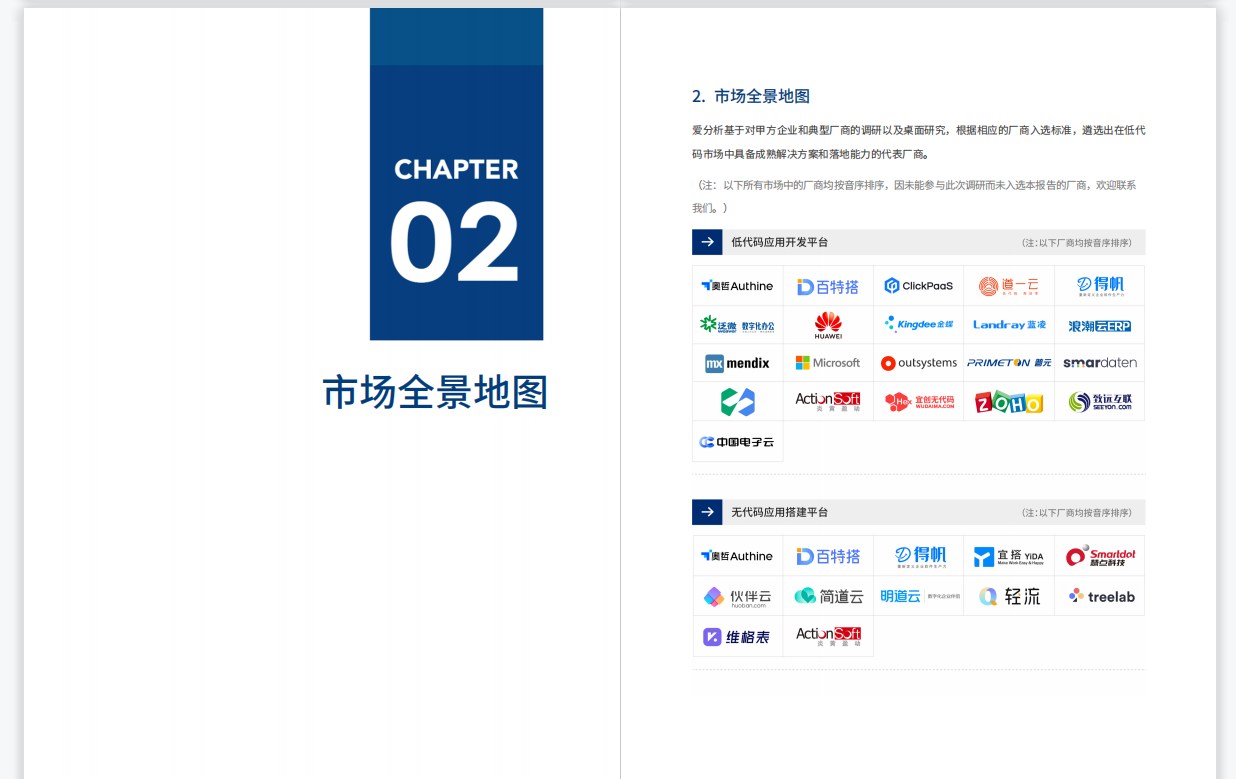Screen dimensions: 1236x779
Task: Click the "CHAPTER" label on the blue banner
Action: coord(456,169)
